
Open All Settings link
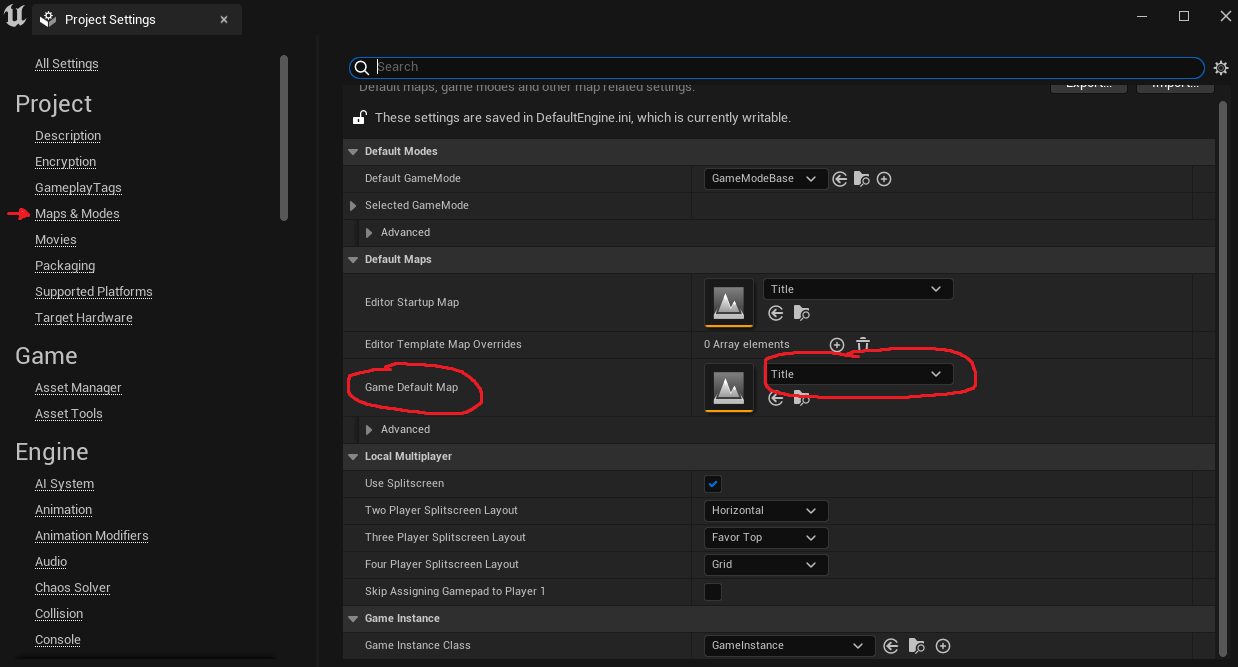click(x=67, y=64)
